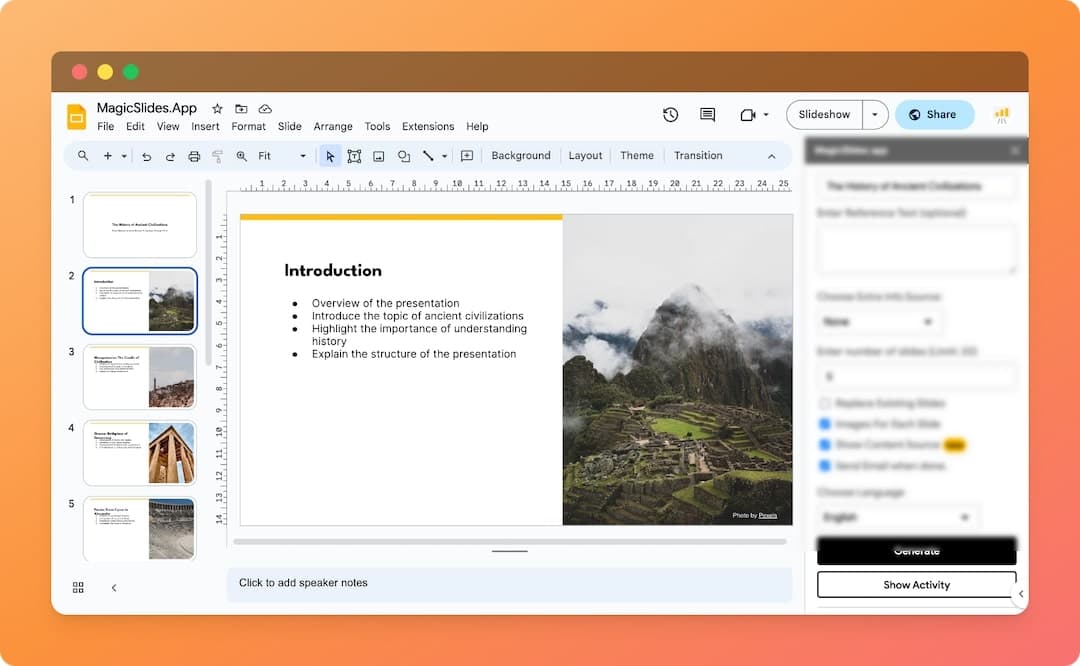This screenshot has height=666, width=1080.
Task: Select slide 4 thumbnail in filmstrip
Action: (140, 453)
